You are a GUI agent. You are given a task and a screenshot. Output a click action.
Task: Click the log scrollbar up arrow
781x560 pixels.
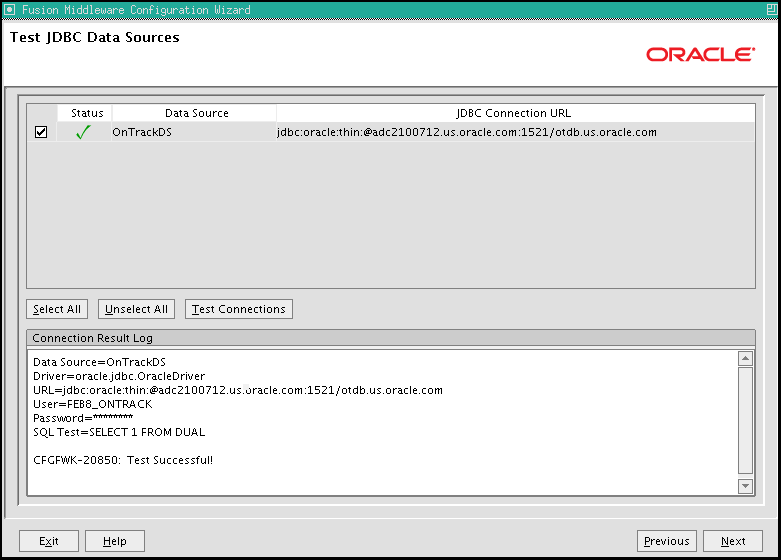745,358
